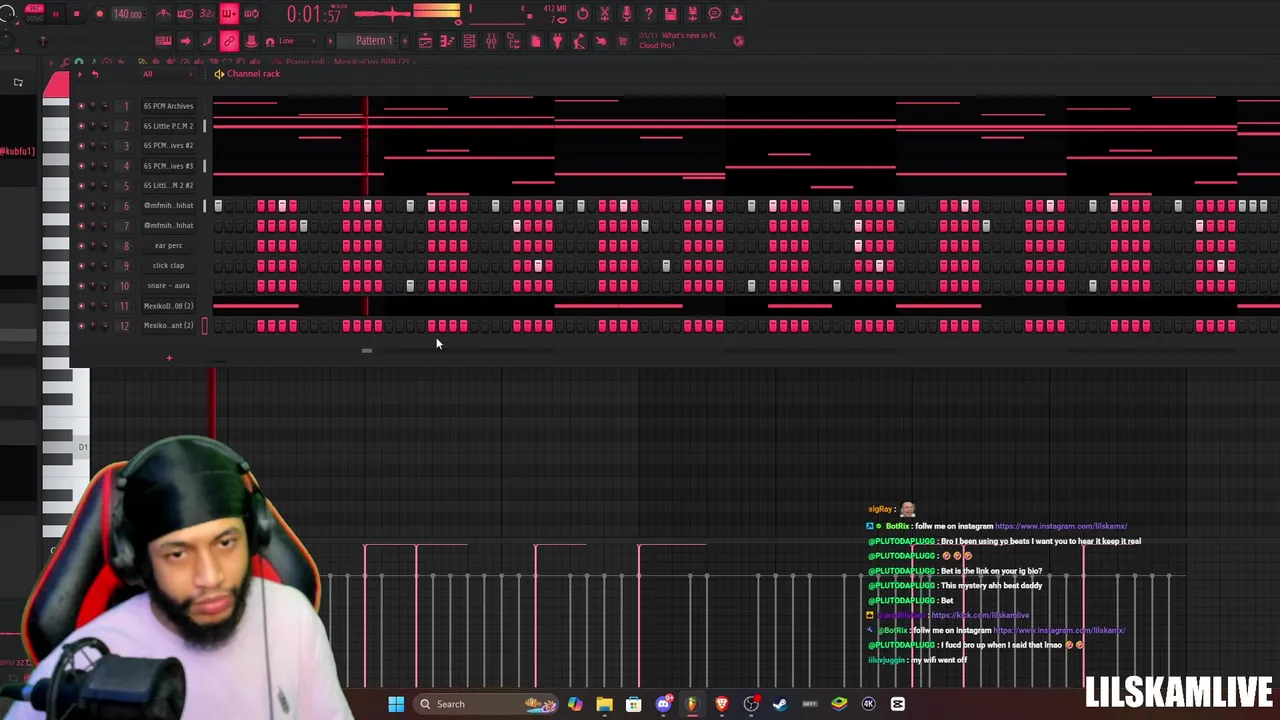Stop playback with the stop button
The height and width of the screenshot is (720, 1280).
[76, 14]
